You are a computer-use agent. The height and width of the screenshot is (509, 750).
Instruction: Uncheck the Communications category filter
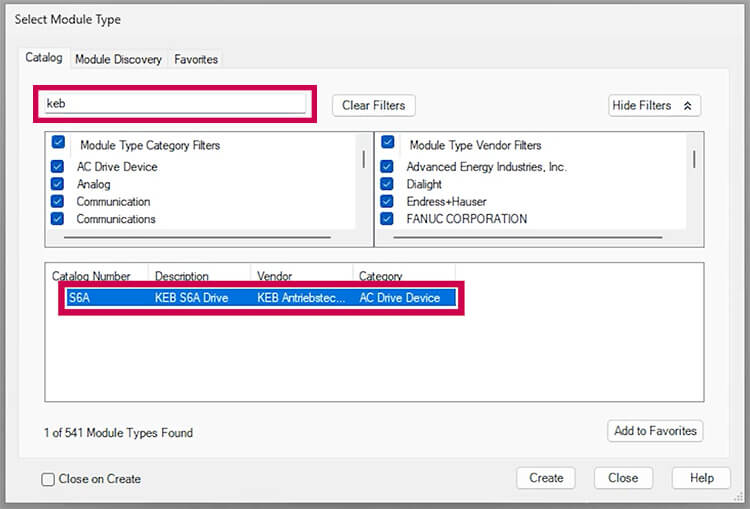point(57,219)
